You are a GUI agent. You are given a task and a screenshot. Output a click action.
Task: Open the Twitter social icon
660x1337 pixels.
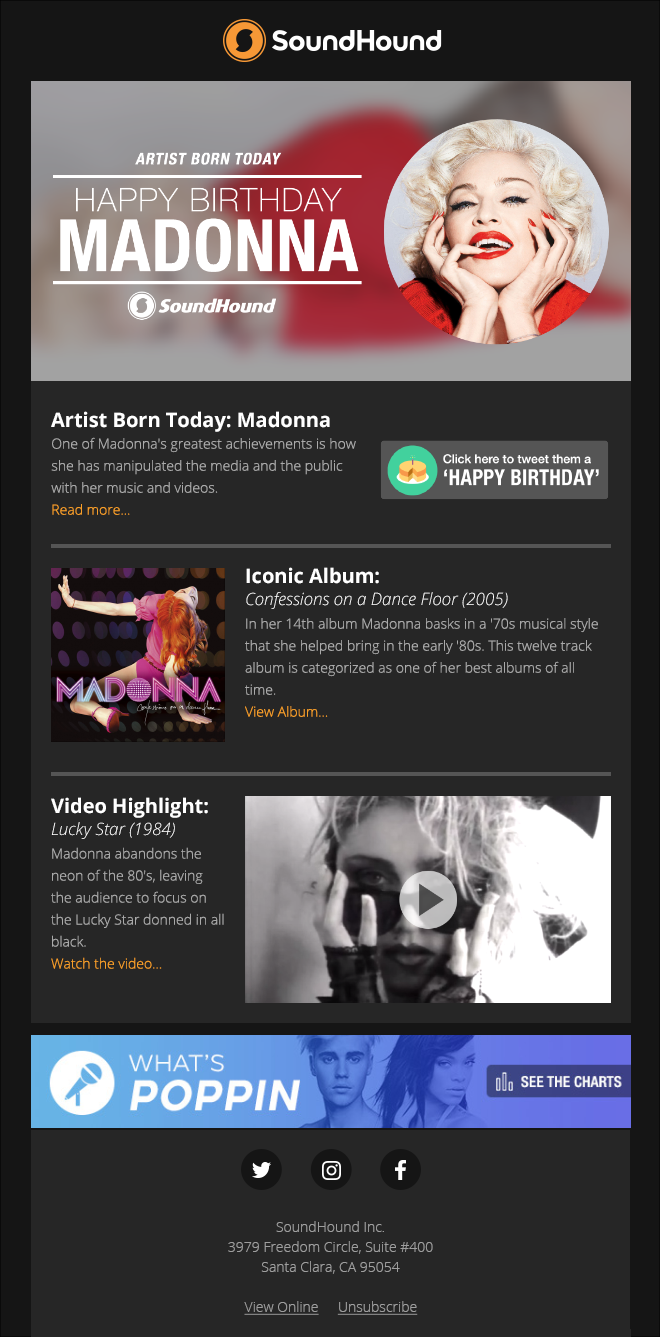click(261, 1169)
